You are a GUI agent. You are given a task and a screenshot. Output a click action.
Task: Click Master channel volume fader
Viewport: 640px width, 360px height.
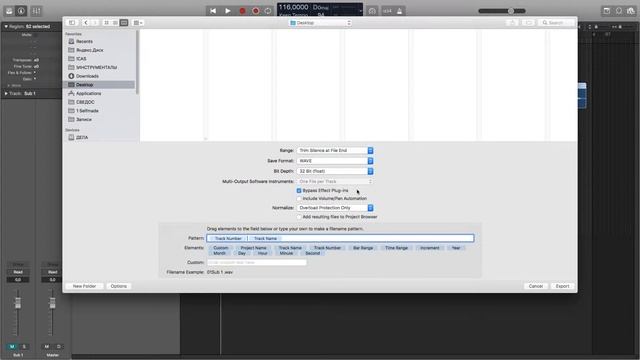tap(52, 302)
